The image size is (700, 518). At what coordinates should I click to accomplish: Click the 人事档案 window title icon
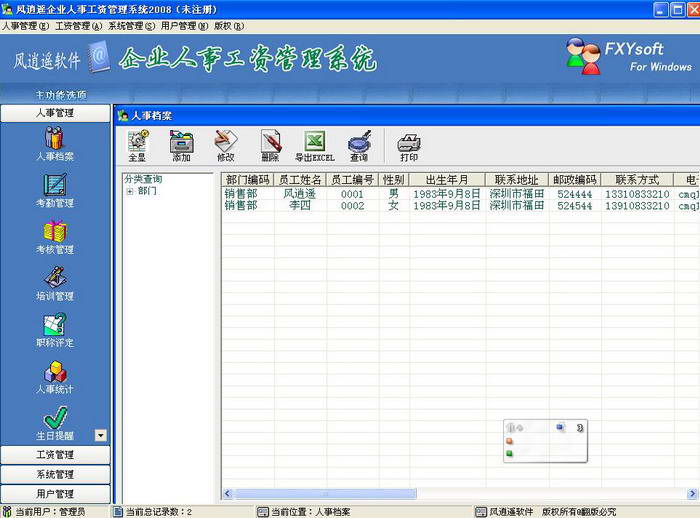pyautogui.click(x=122, y=116)
